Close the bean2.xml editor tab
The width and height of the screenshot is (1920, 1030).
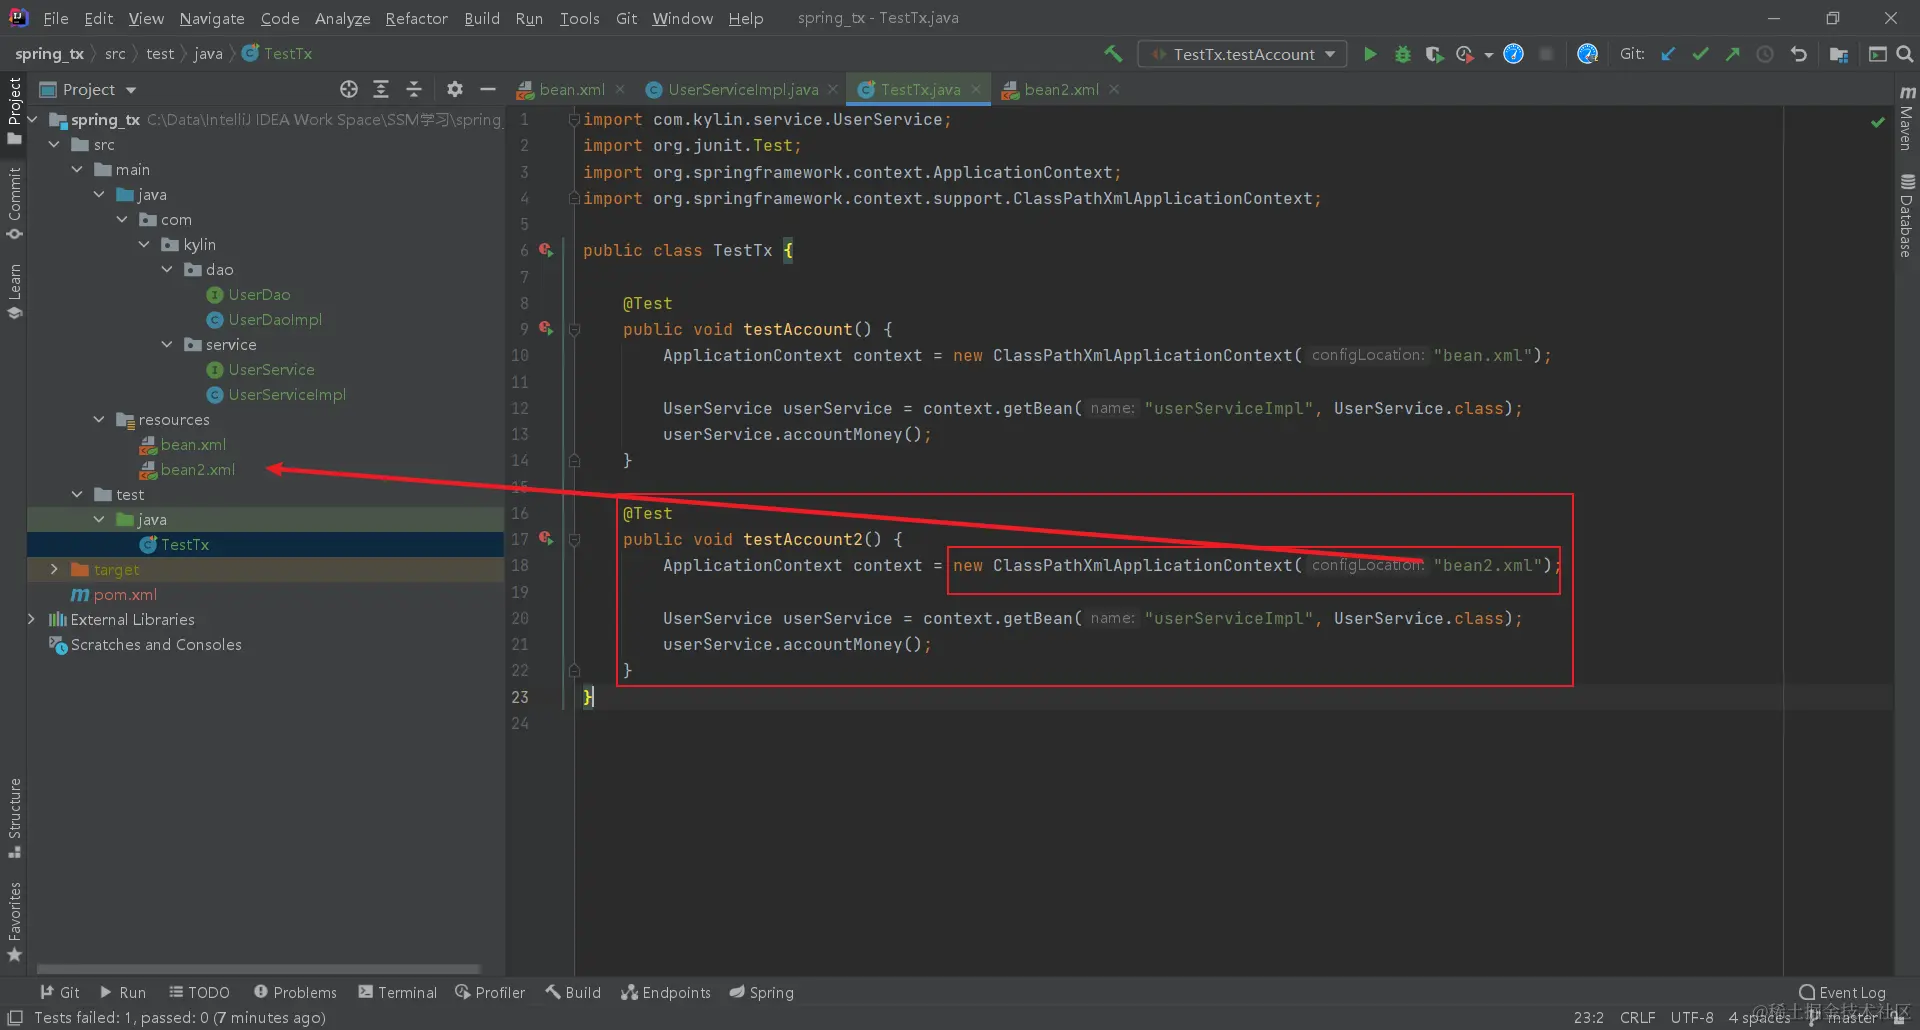pos(1114,90)
